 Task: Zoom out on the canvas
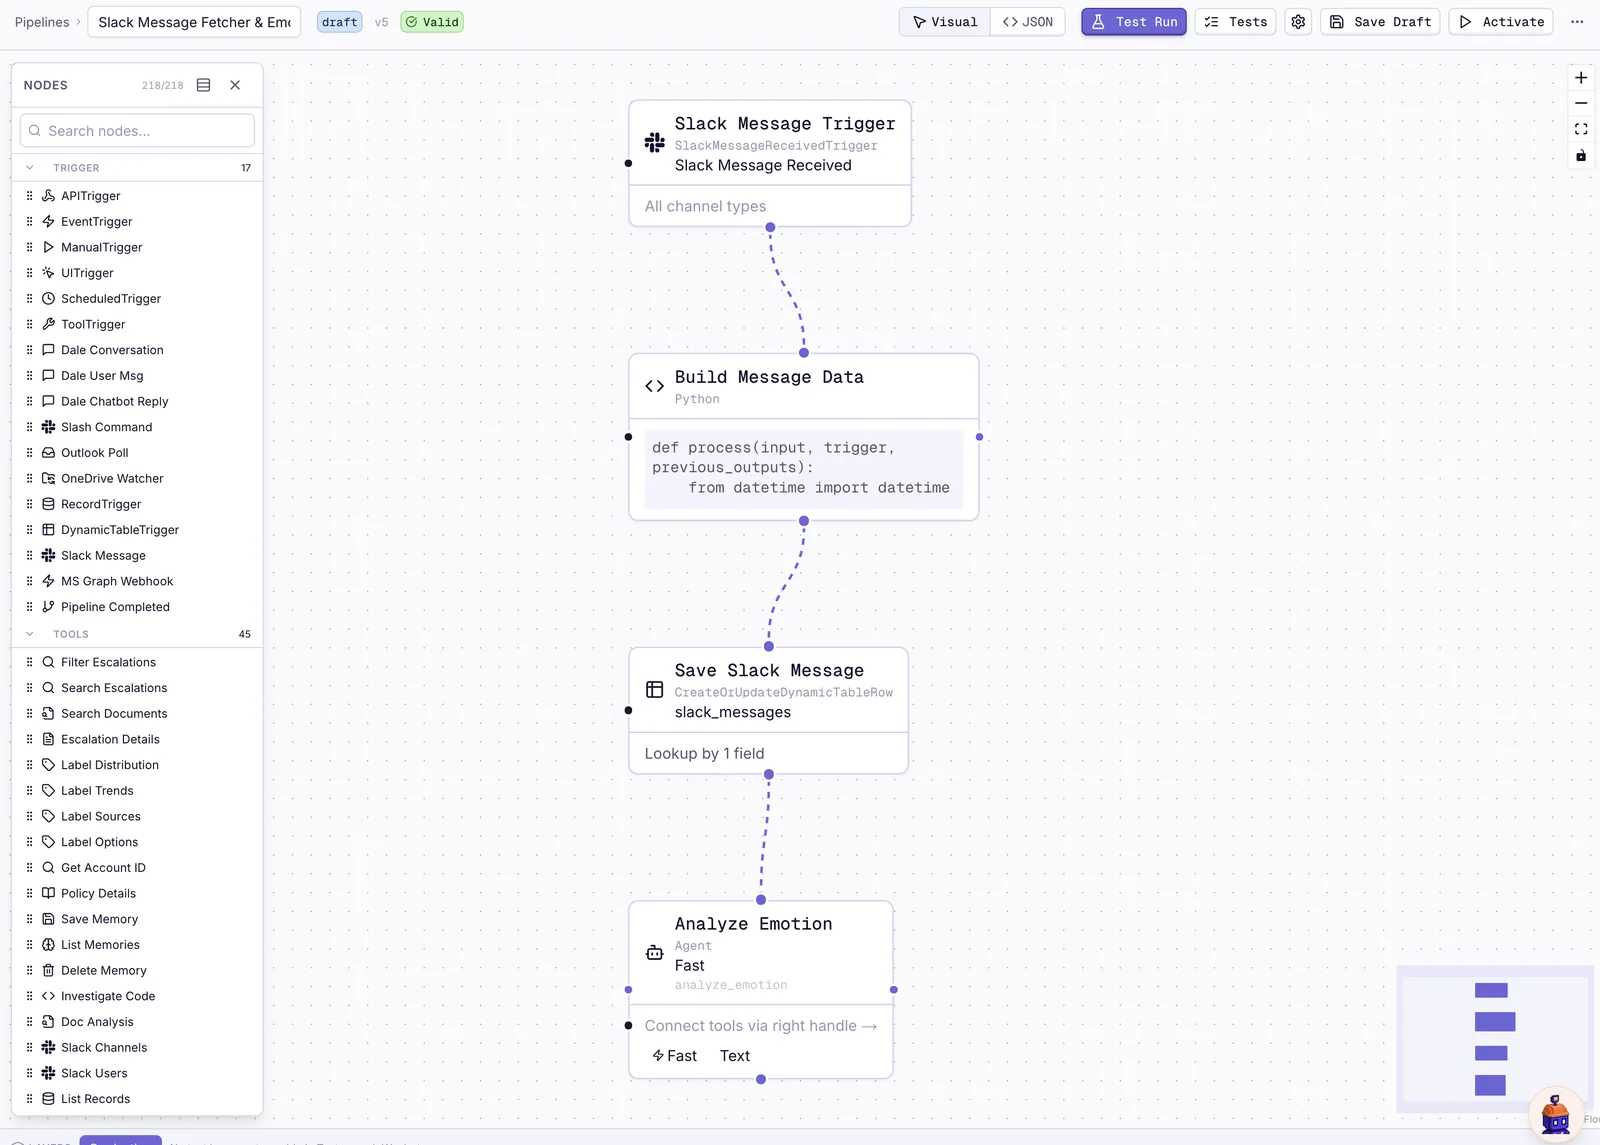[x=1581, y=104]
